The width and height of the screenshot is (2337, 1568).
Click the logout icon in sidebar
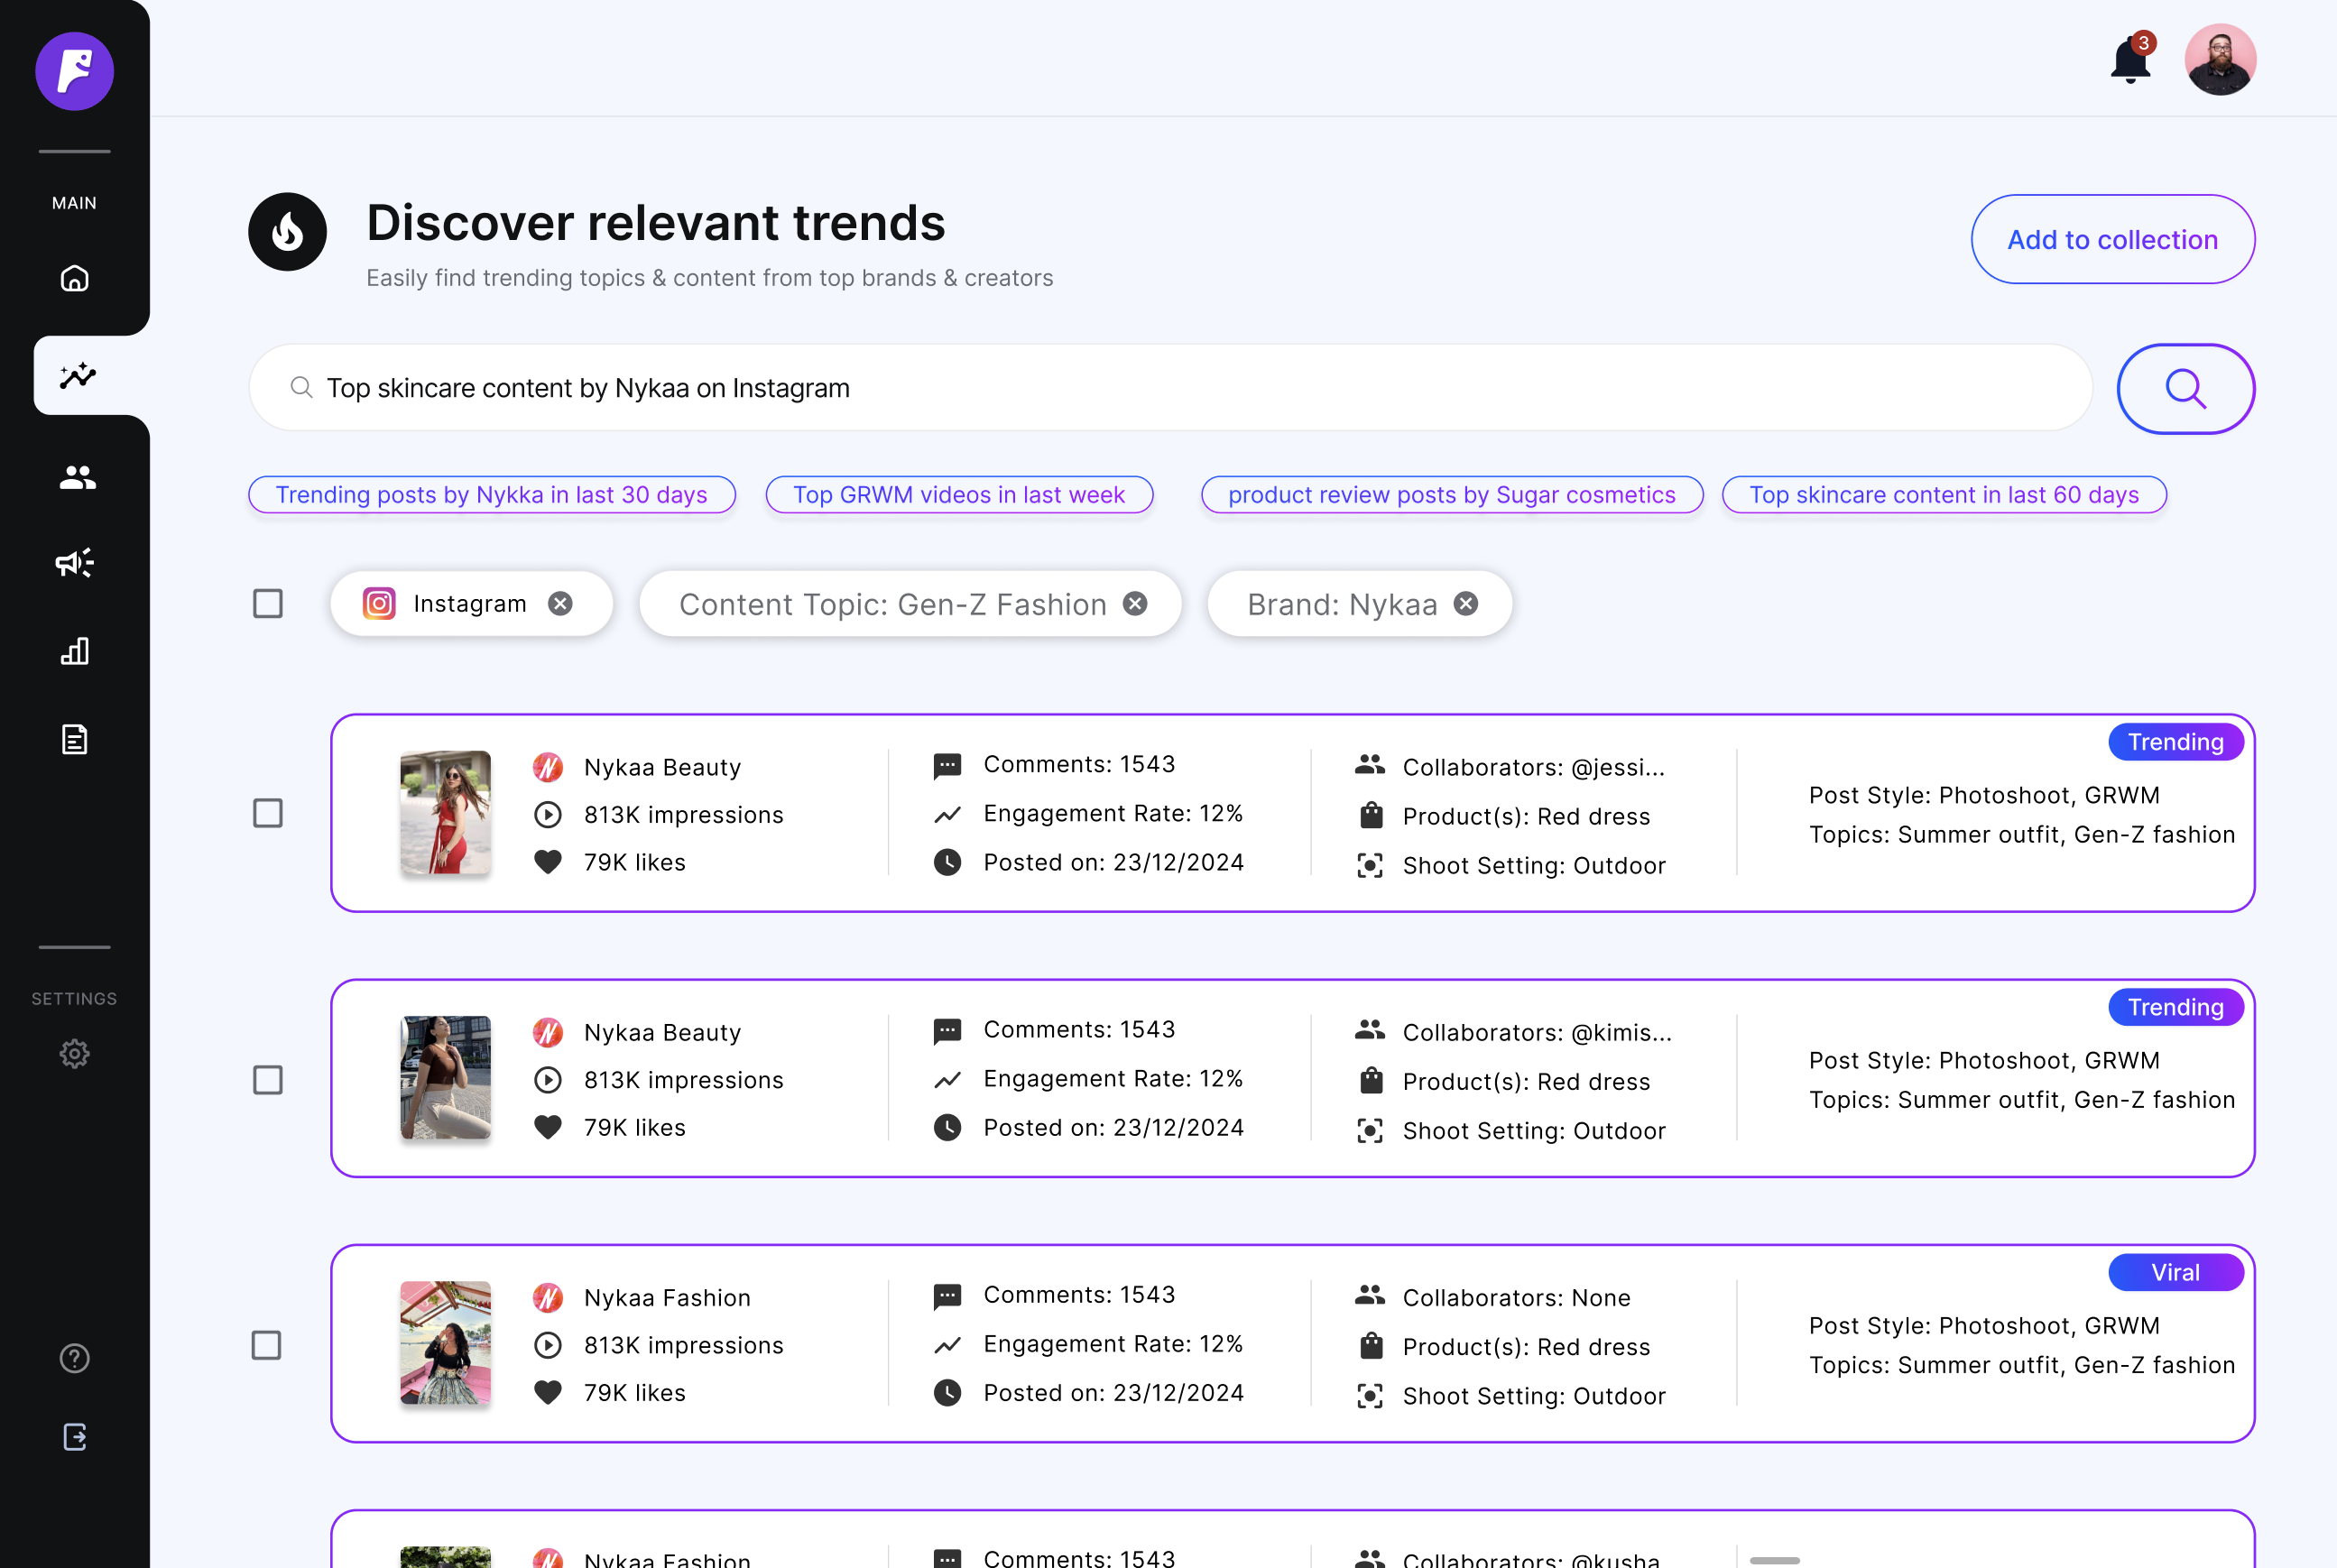pos(75,1437)
